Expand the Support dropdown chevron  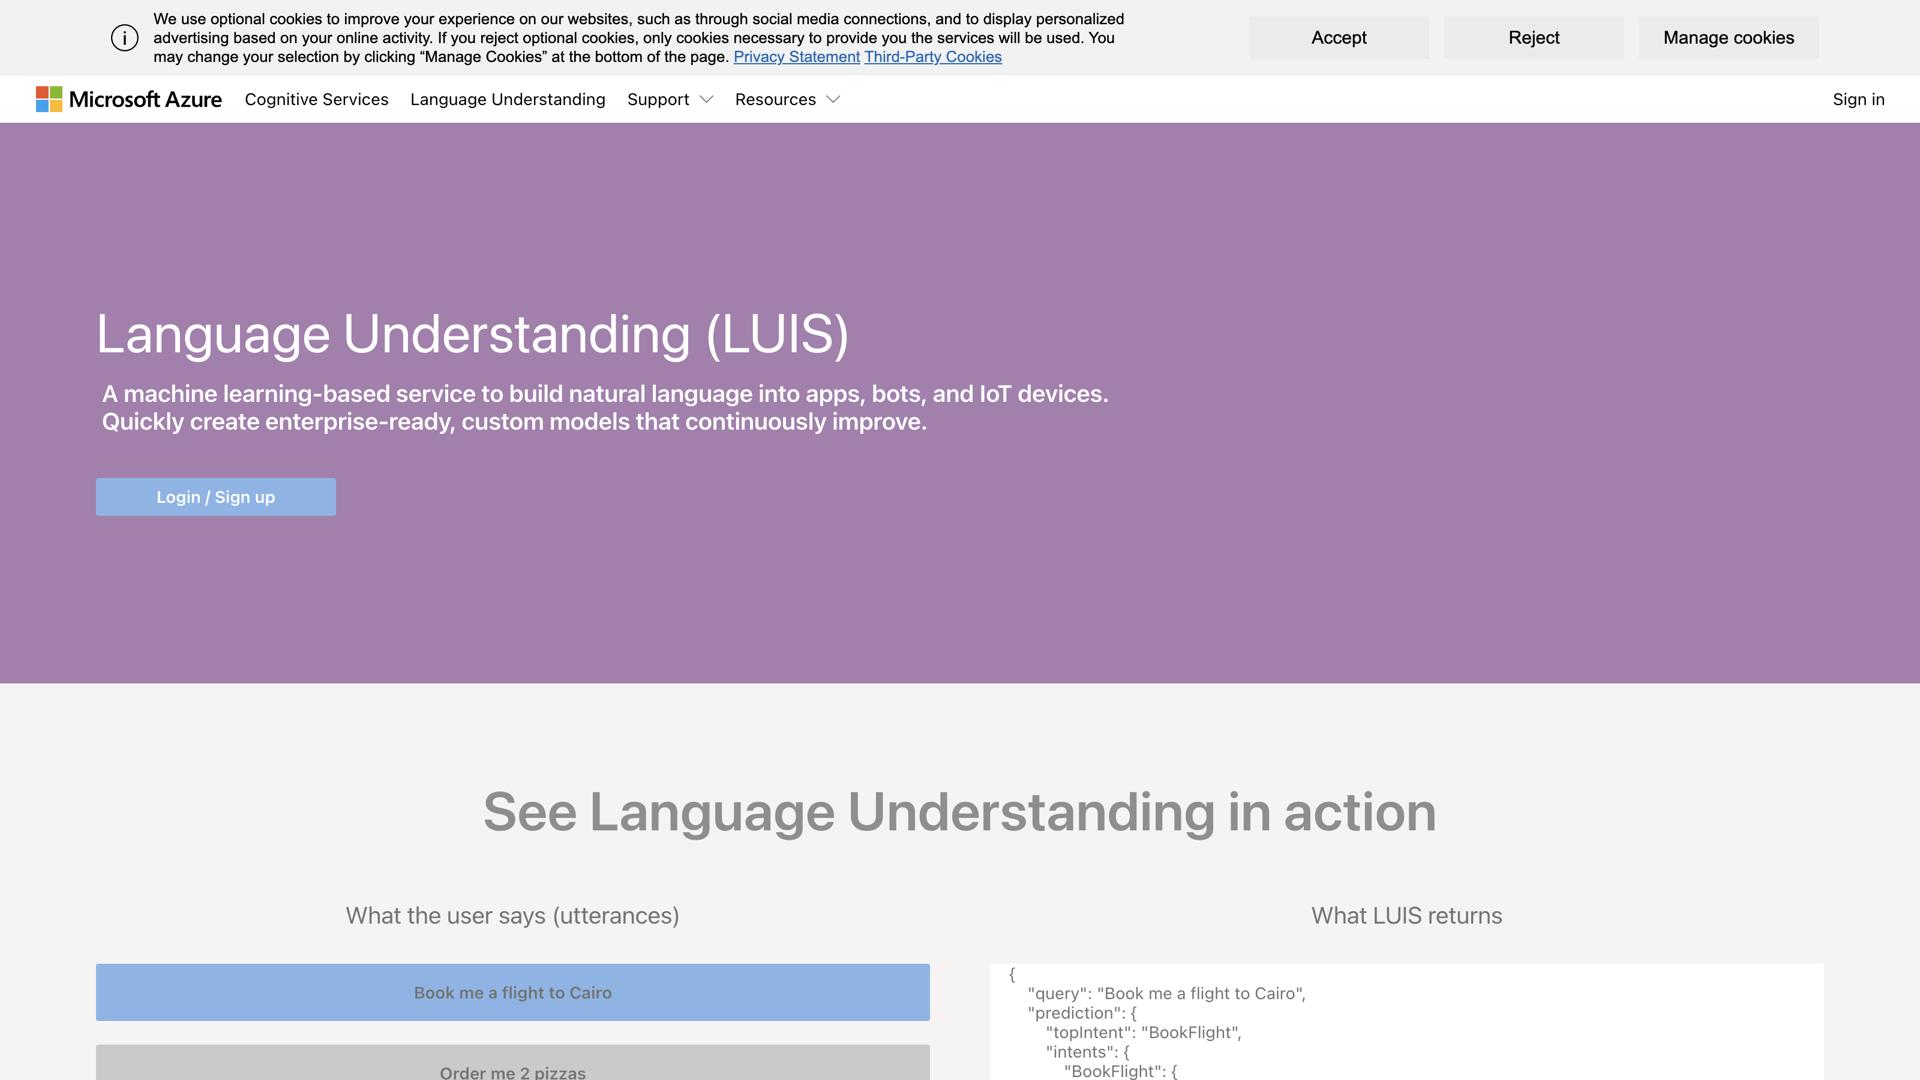[x=706, y=100]
